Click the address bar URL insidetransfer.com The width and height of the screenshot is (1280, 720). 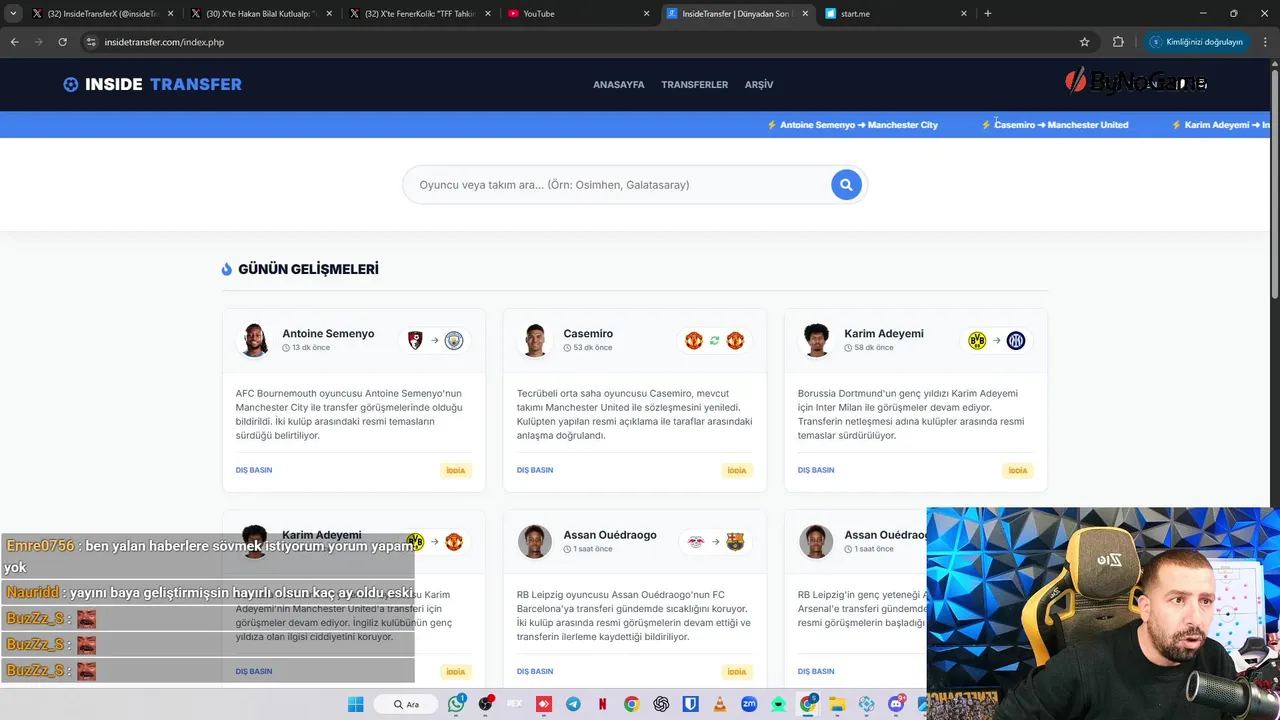click(164, 42)
